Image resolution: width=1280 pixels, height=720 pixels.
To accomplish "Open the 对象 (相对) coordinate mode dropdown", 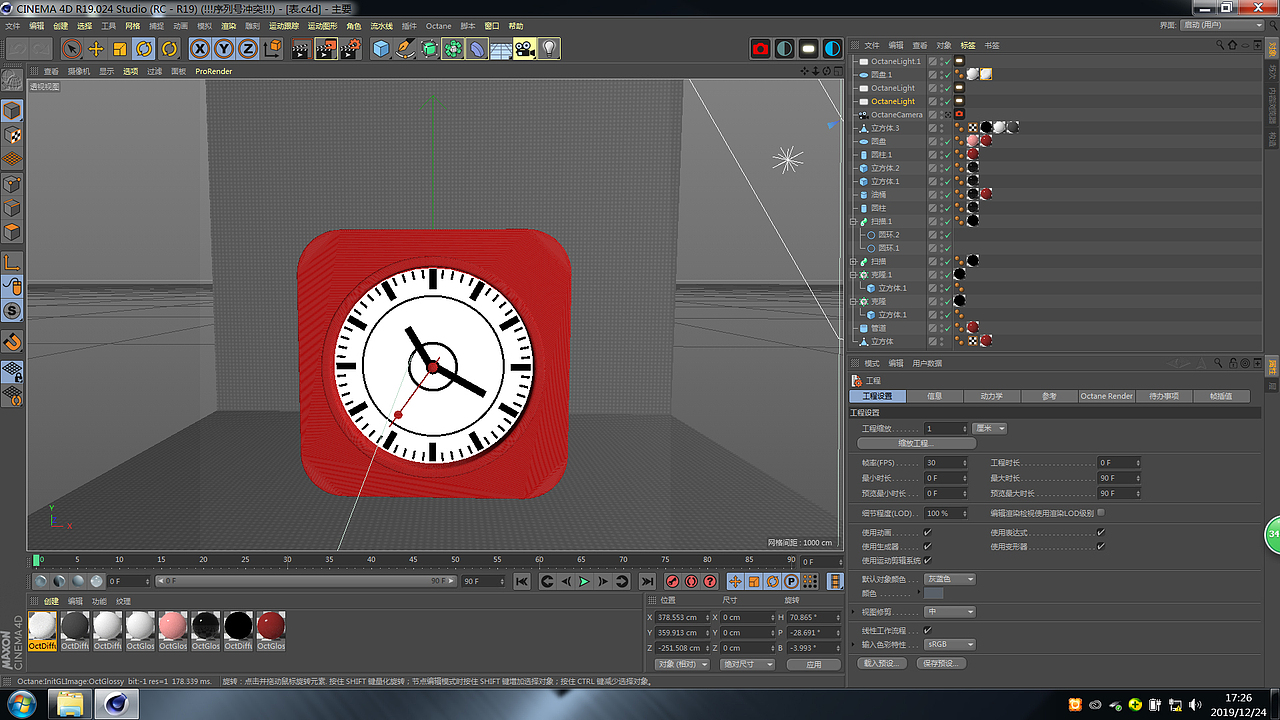I will coord(683,664).
